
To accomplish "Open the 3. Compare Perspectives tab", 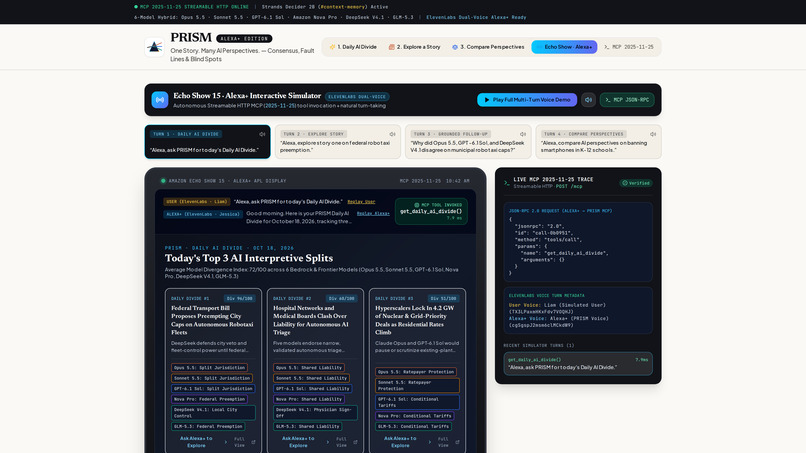I will point(488,47).
